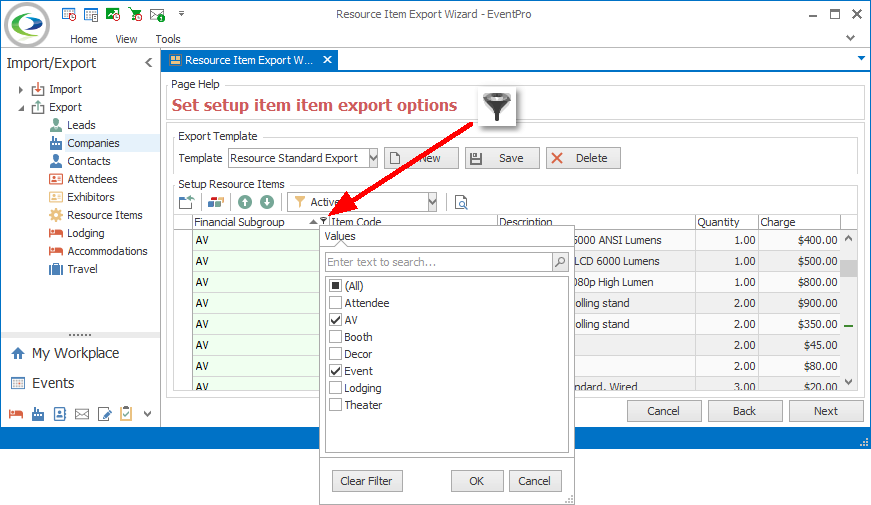The height and width of the screenshot is (505, 871).
Task: Select Companies under Export
Action: pyautogui.click(x=93, y=143)
